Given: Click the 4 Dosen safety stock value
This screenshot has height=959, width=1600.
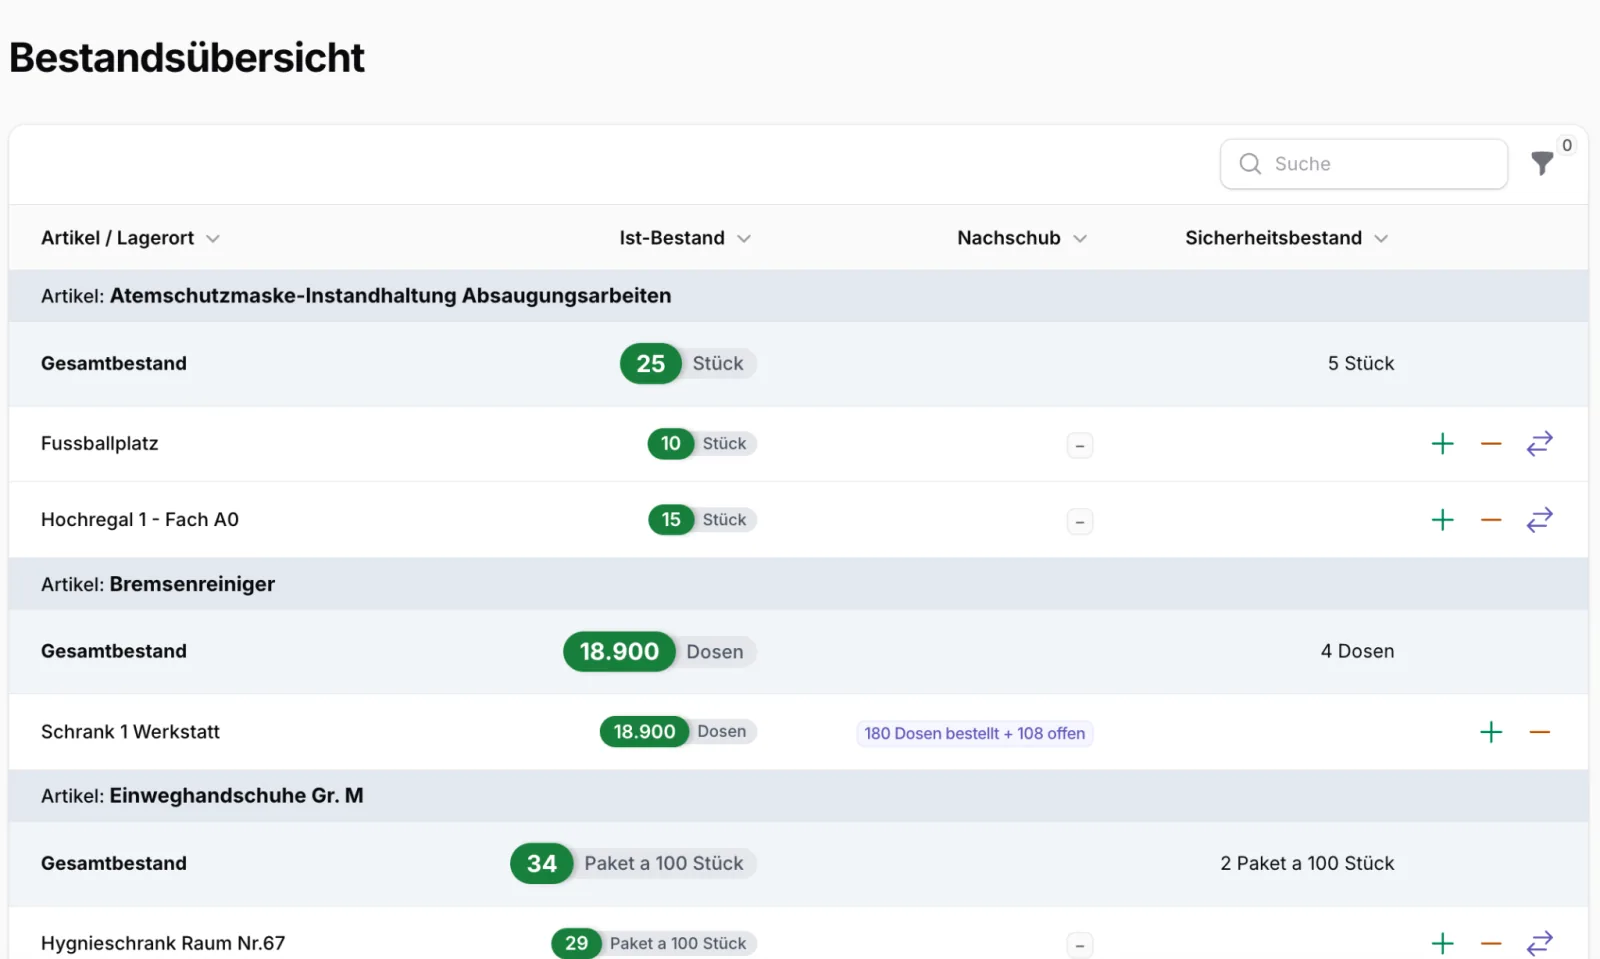Looking at the screenshot, I should pyautogui.click(x=1357, y=651).
